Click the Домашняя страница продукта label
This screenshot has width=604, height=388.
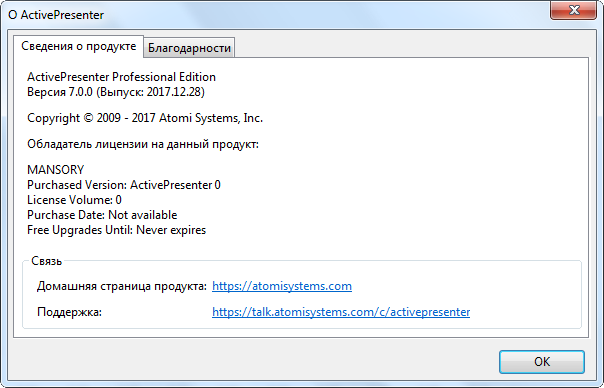122,286
